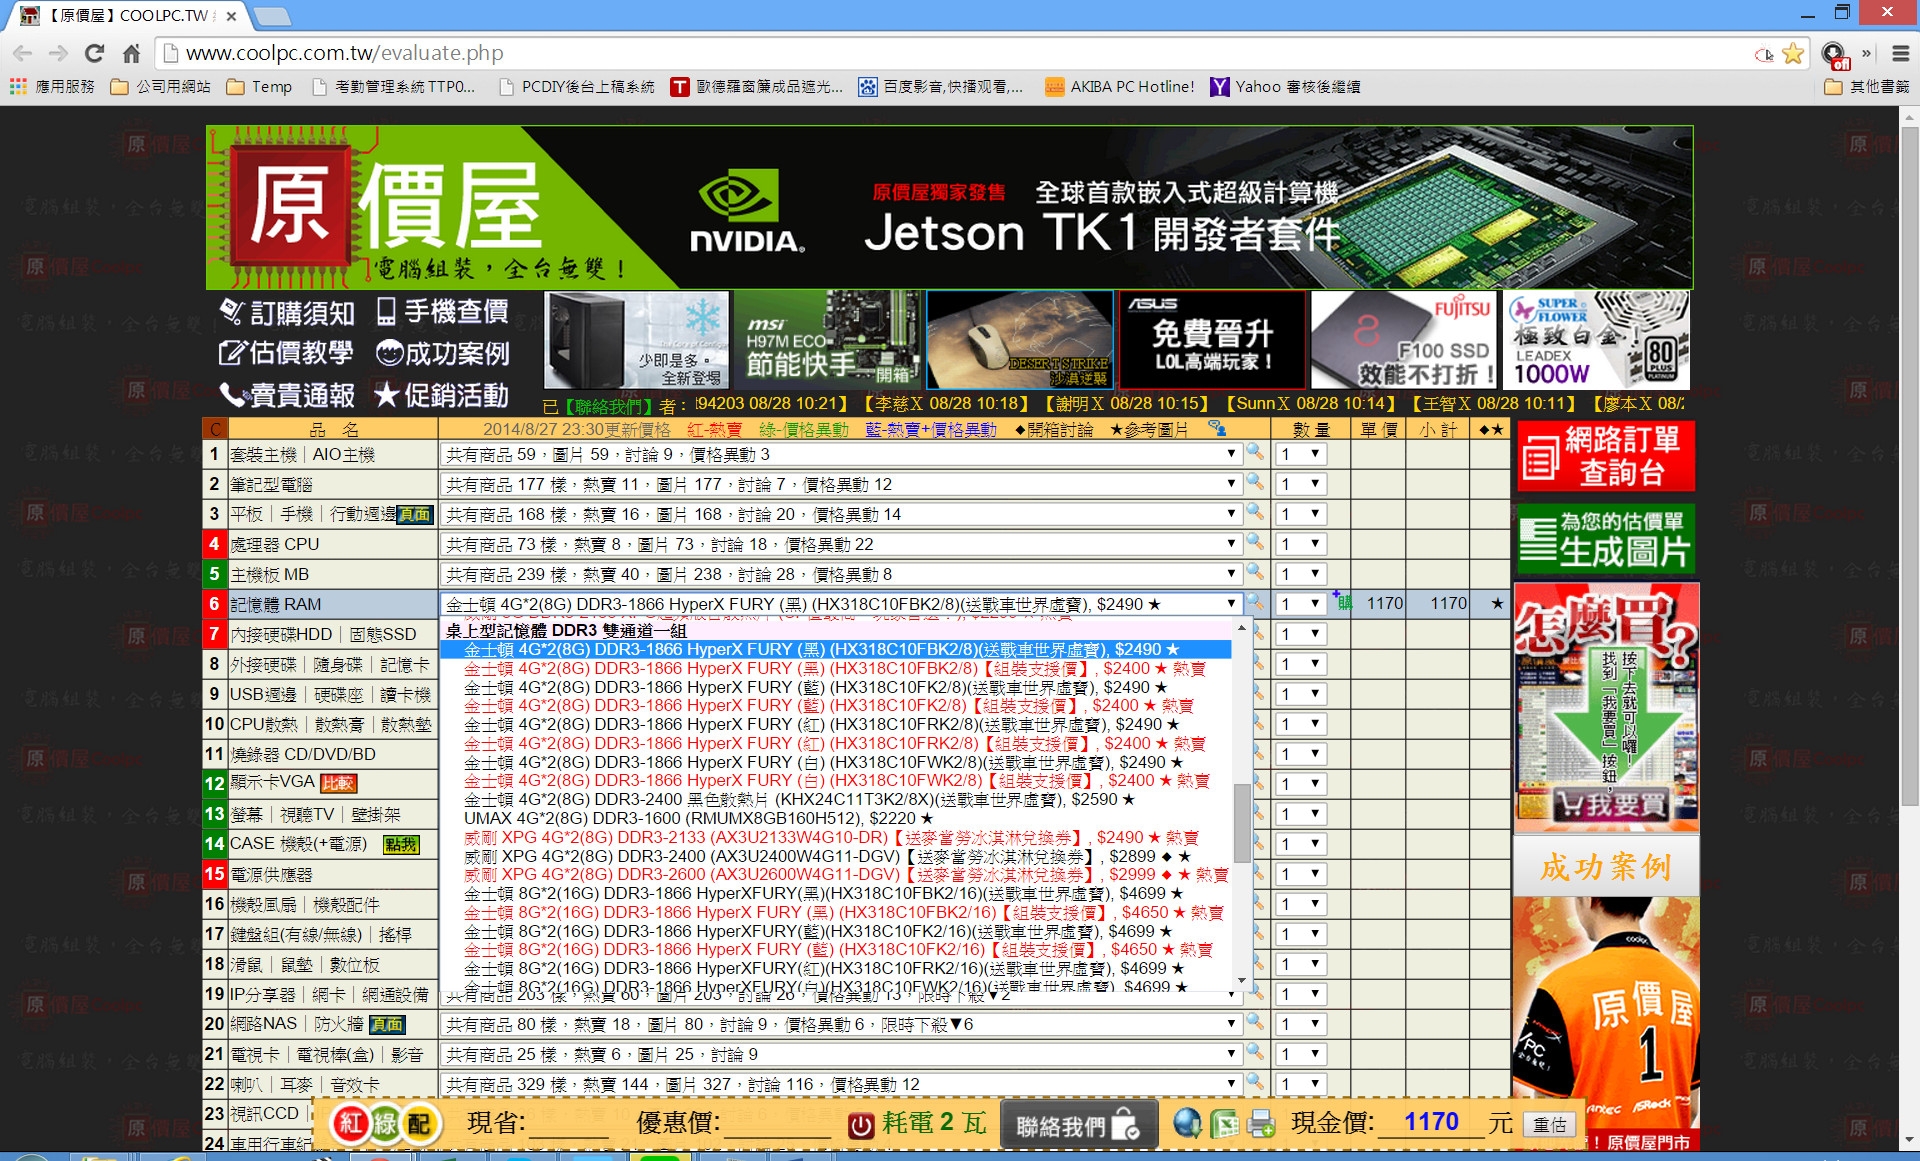Click the browser address bar URL

pyautogui.click(x=345, y=53)
